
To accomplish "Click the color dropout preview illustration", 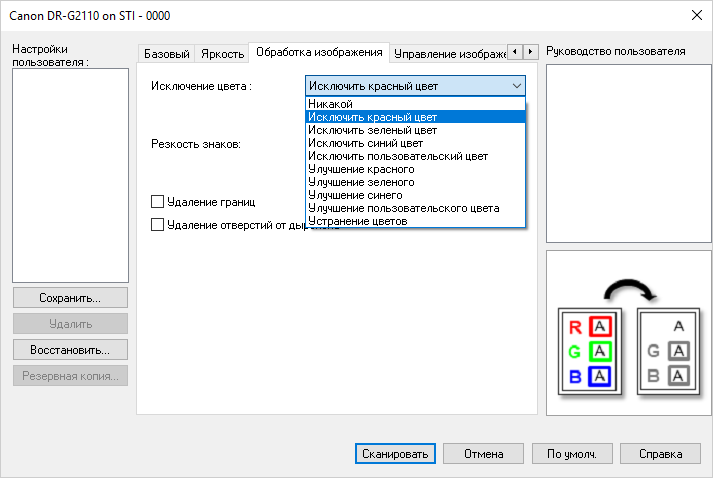I will coord(621,333).
